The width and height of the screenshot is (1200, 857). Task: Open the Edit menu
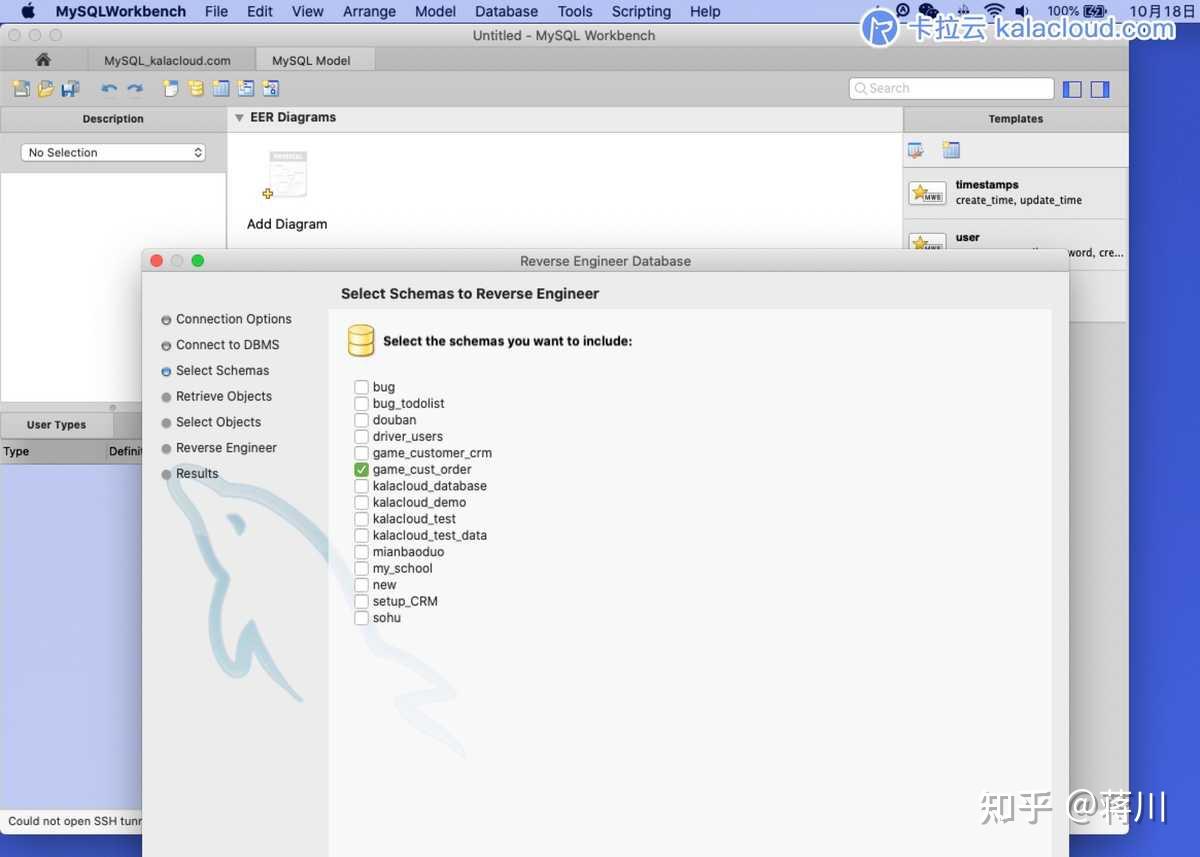pyautogui.click(x=260, y=11)
